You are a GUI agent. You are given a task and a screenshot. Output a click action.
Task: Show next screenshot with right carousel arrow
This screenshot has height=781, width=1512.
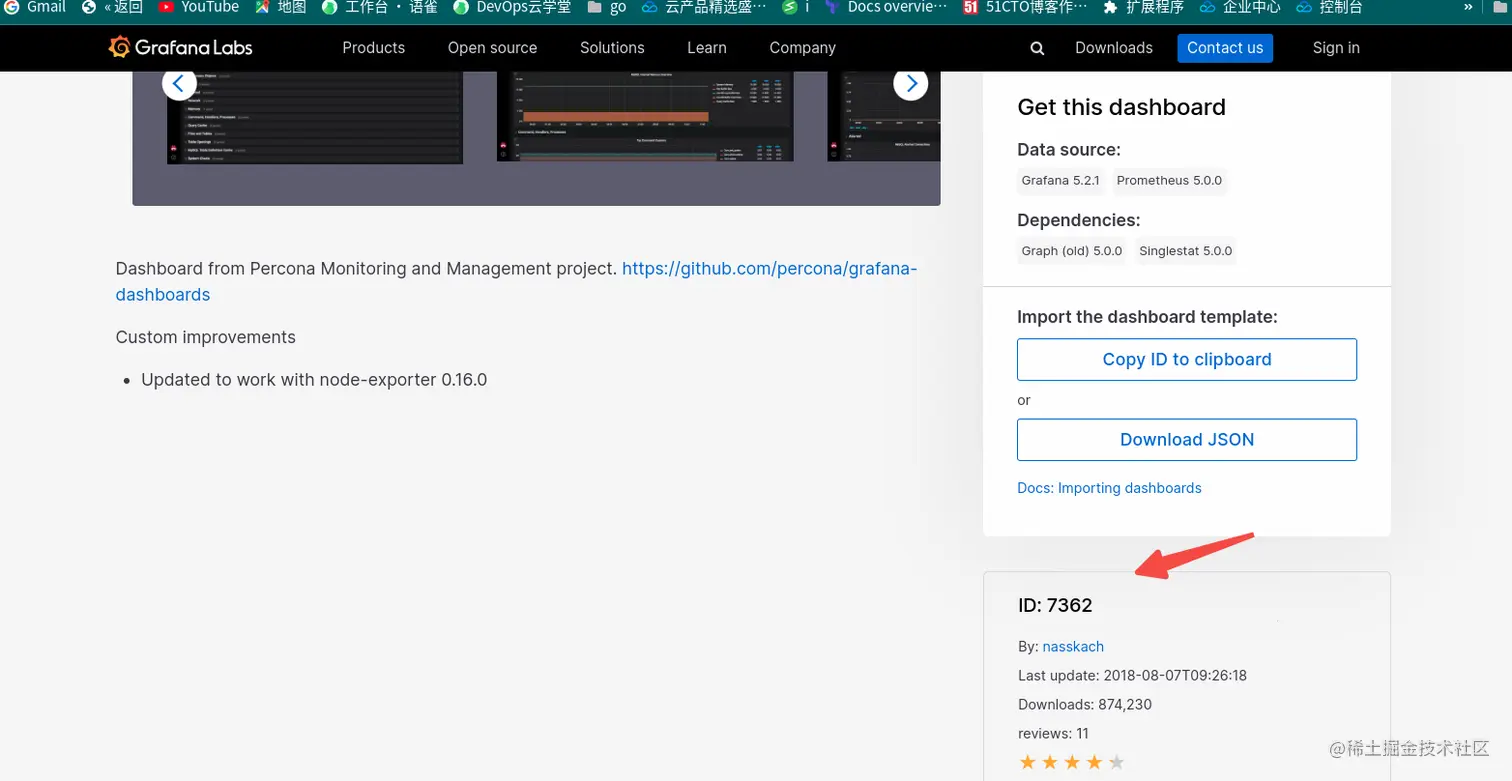click(911, 83)
